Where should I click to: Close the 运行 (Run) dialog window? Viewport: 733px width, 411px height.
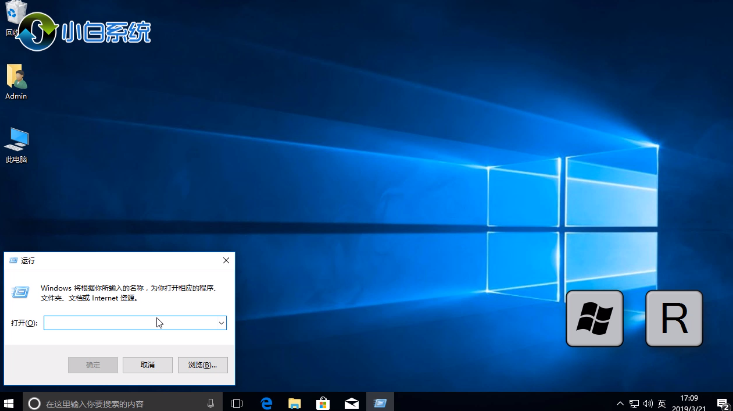(x=225, y=260)
